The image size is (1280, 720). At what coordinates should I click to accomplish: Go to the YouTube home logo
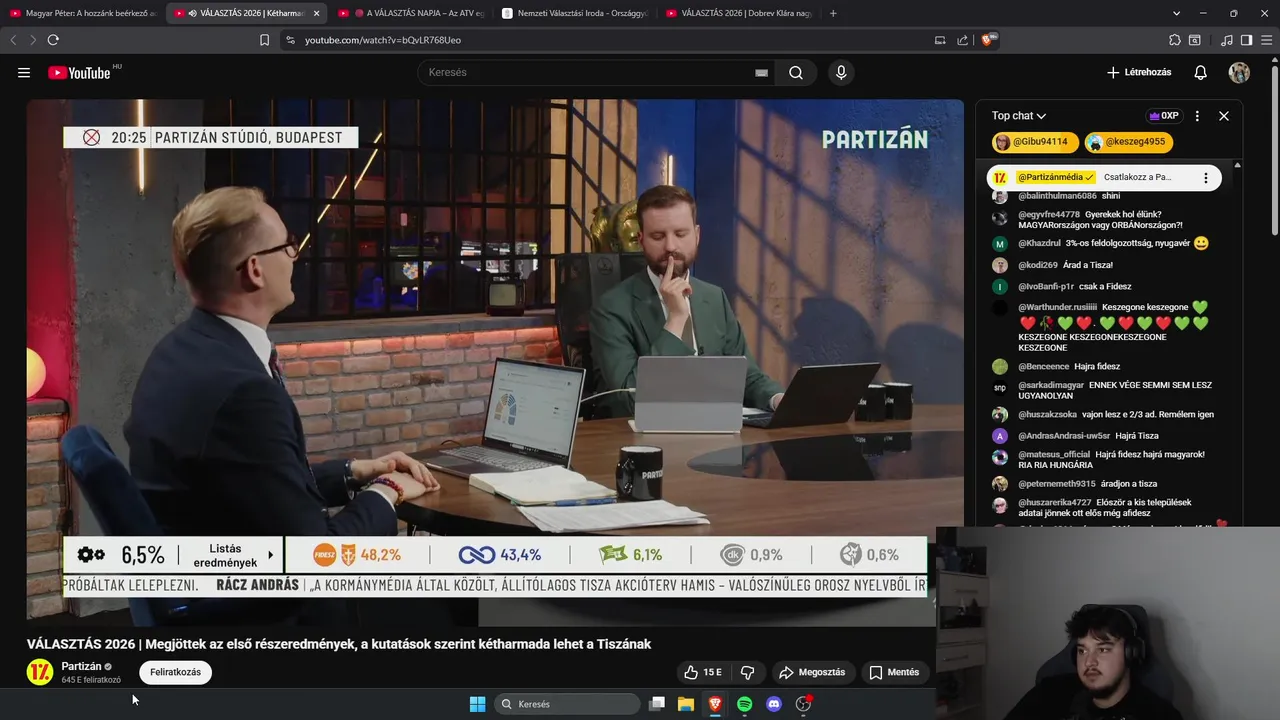click(x=80, y=72)
